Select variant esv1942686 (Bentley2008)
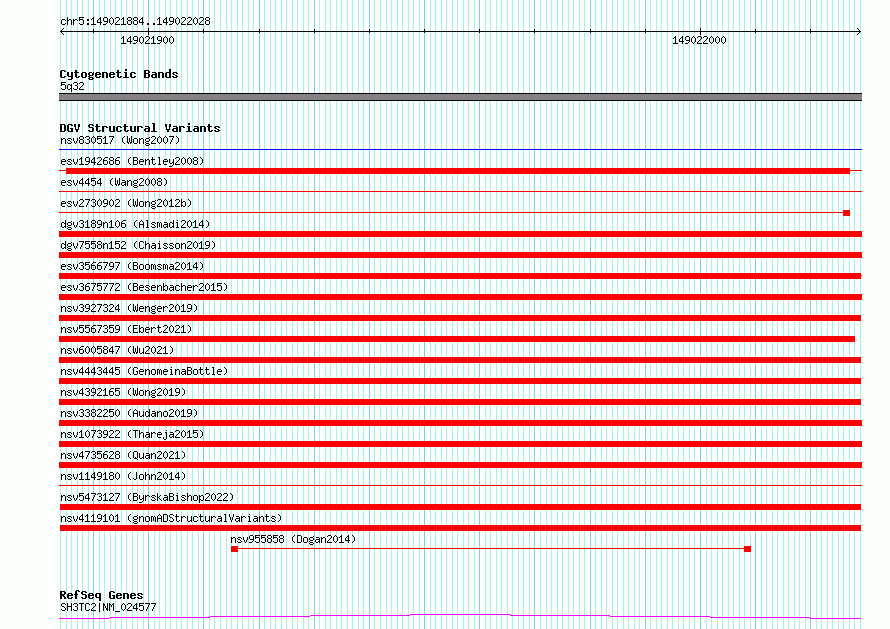 tap(132, 161)
